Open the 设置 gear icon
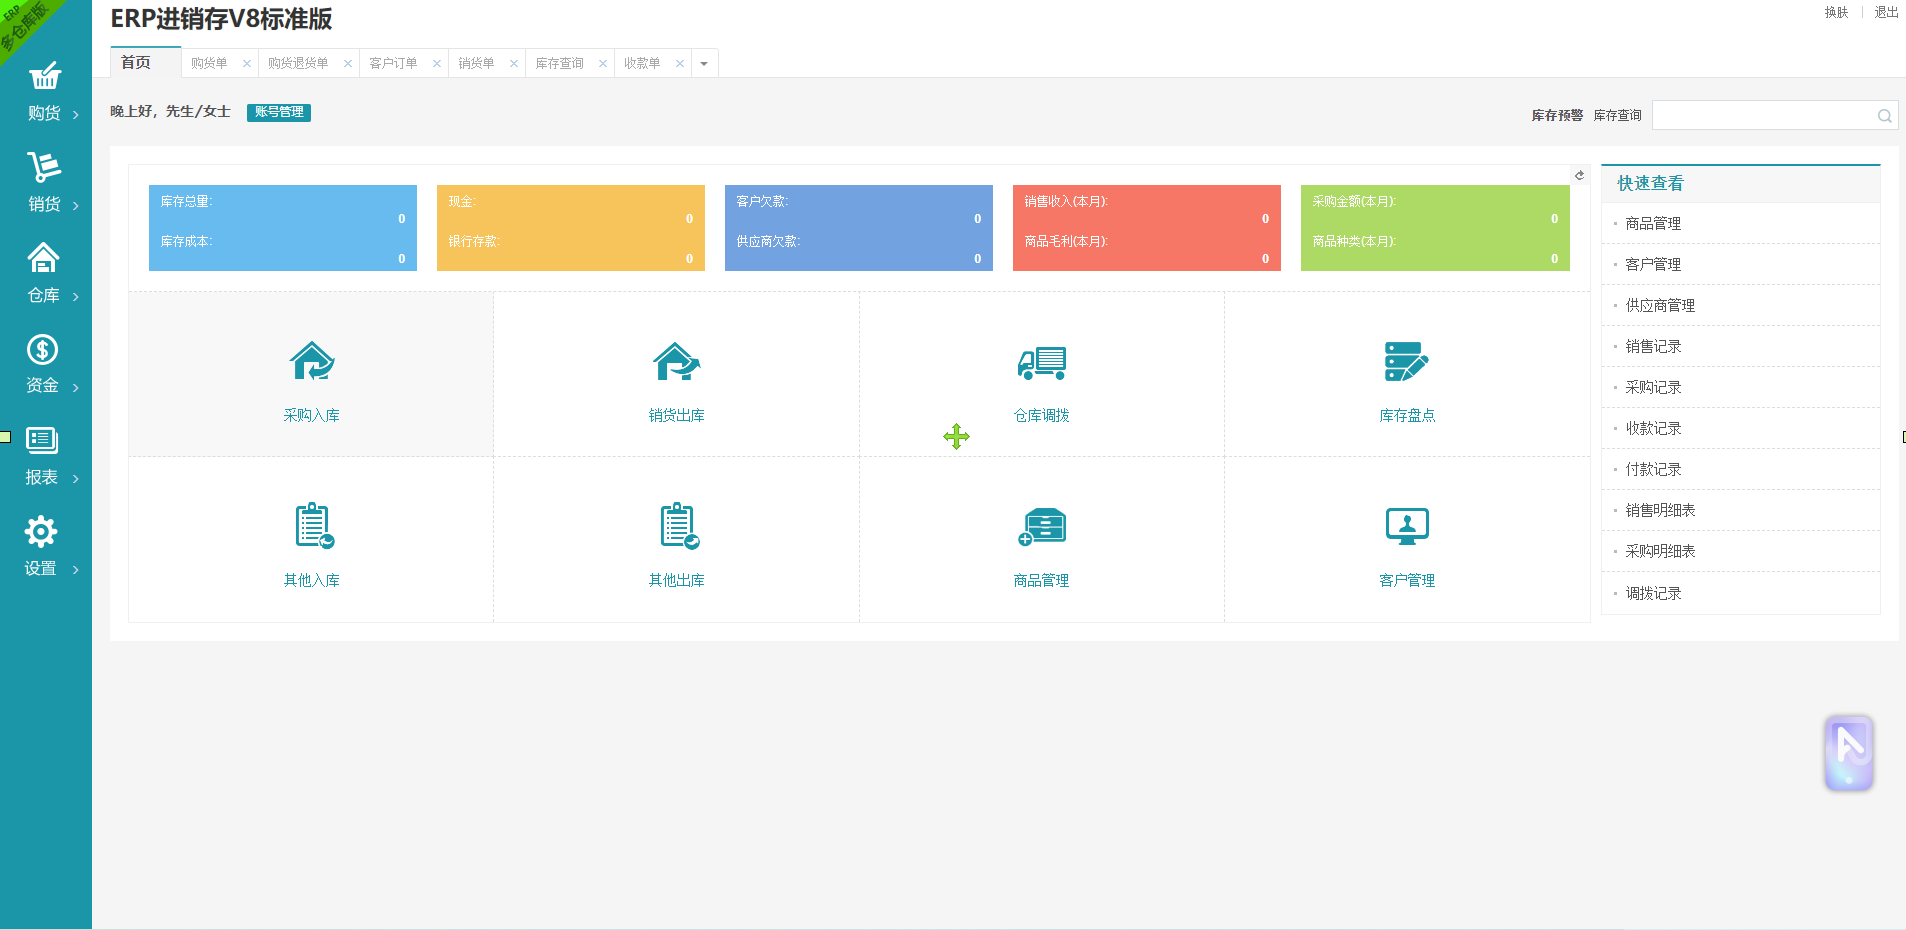This screenshot has width=1906, height=930. [x=41, y=531]
